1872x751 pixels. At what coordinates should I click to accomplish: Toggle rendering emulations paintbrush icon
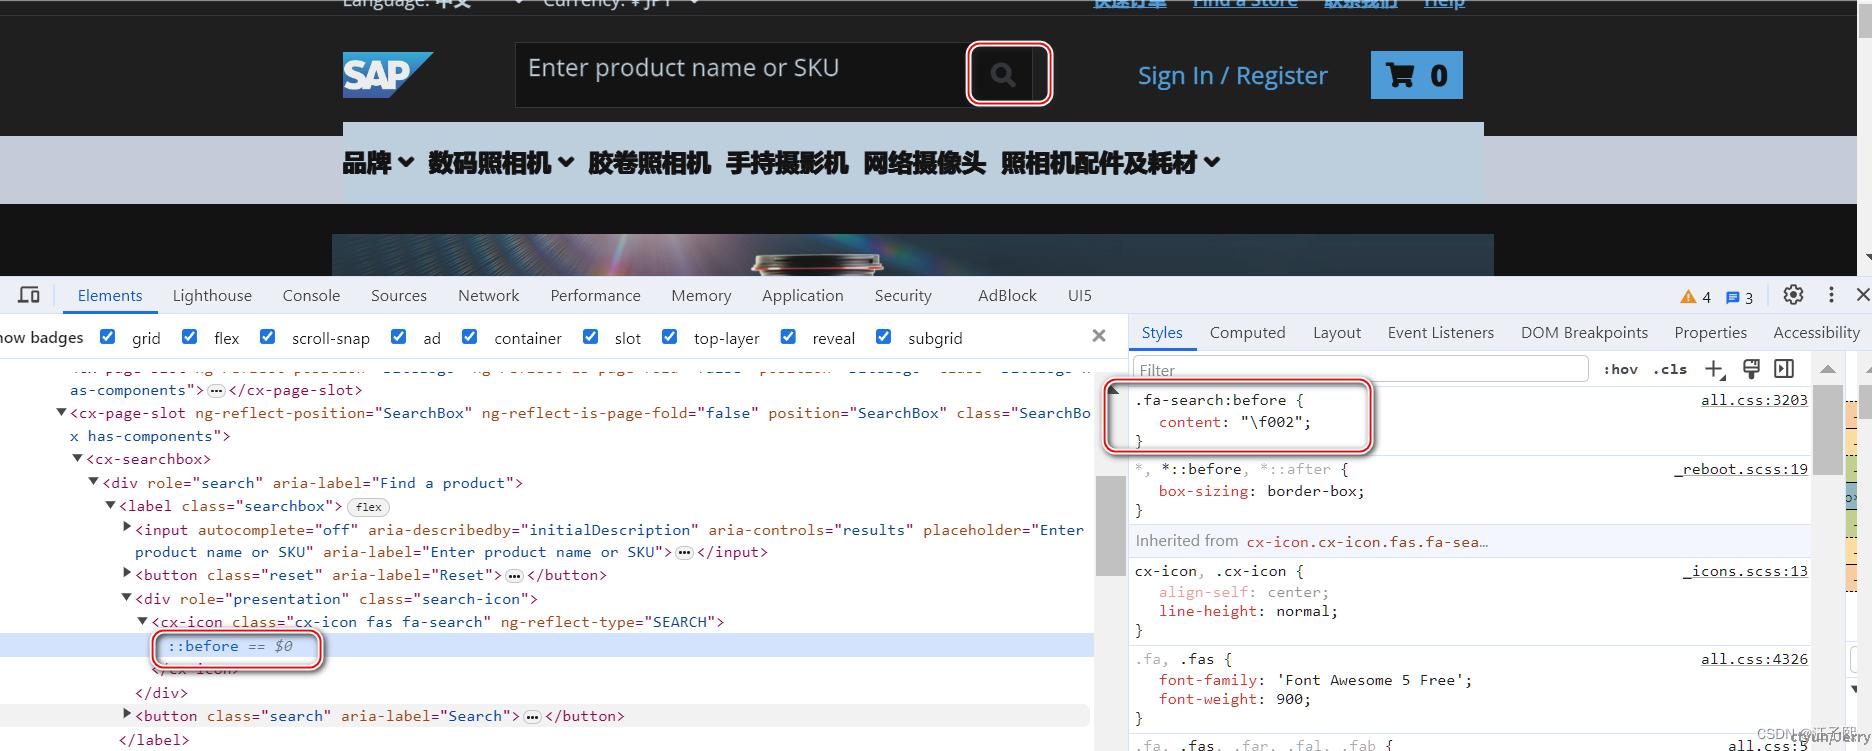(x=1751, y=369)
